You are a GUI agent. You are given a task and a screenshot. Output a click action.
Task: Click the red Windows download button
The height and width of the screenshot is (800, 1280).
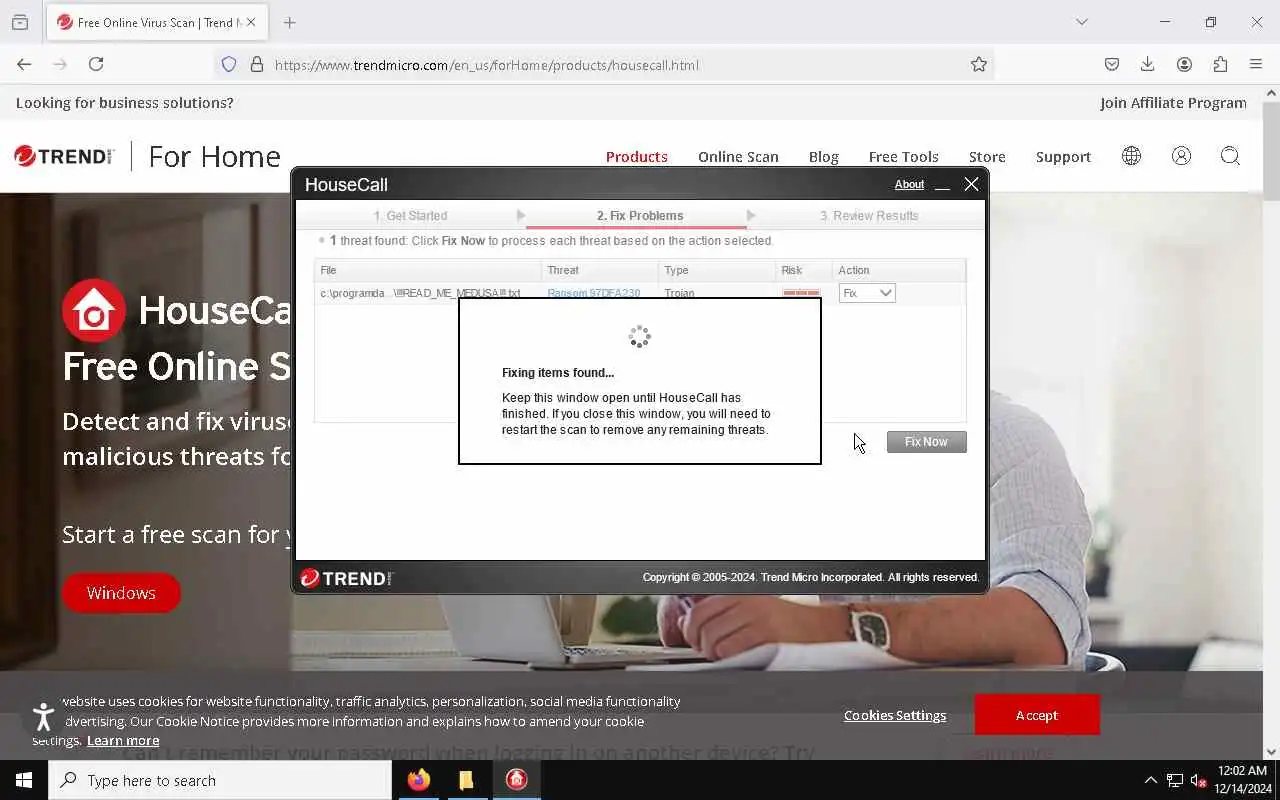(x=121, y=593)
